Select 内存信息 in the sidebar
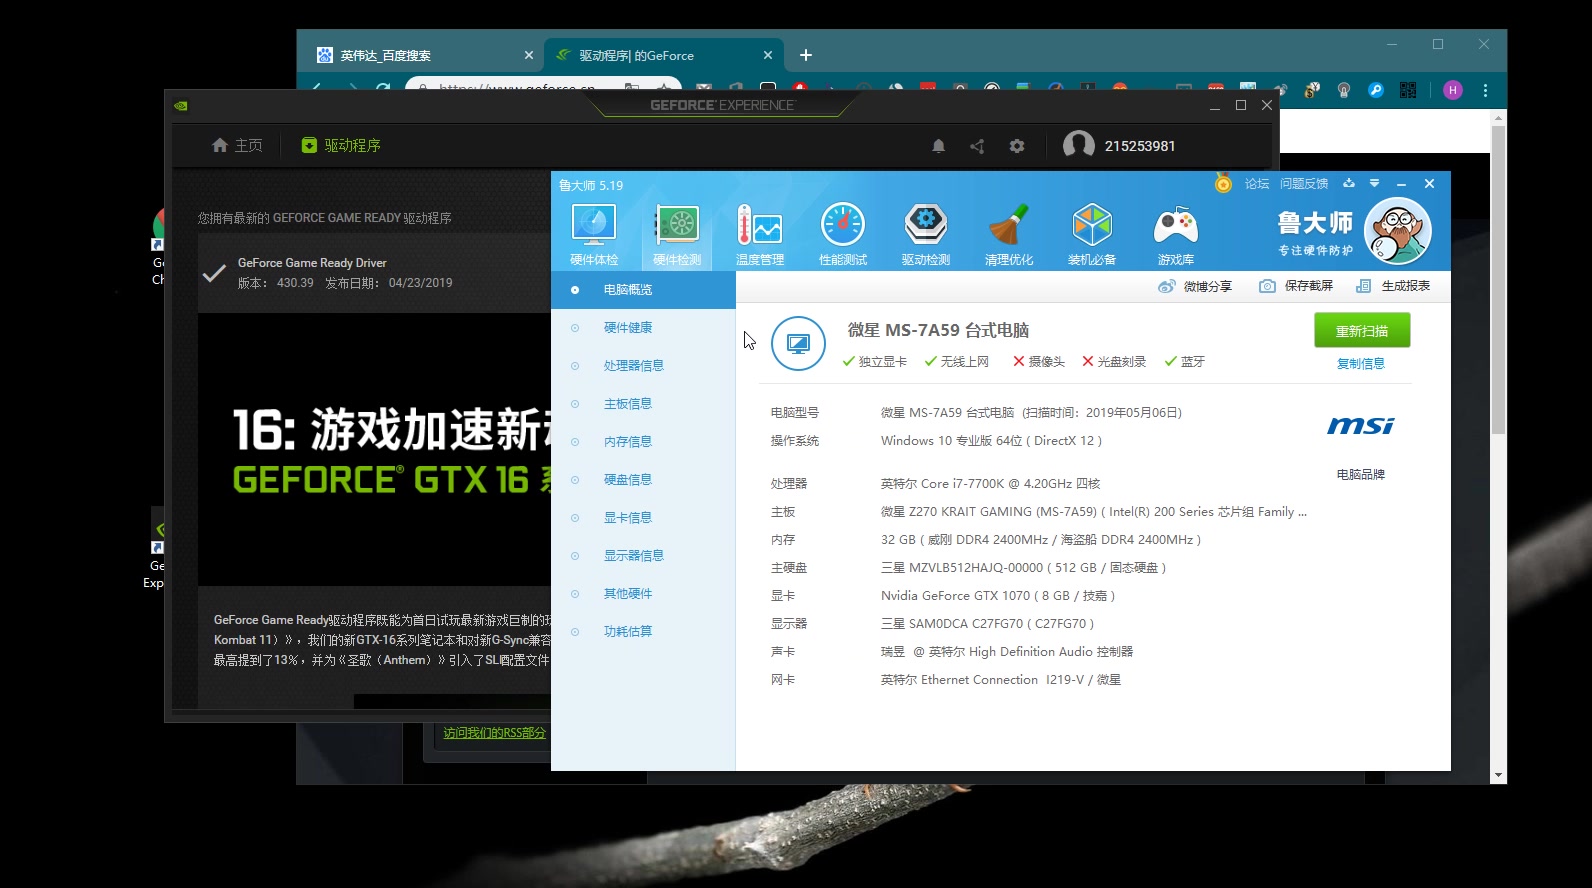Viewport: 1592px width, 888px height. point(643,442)
